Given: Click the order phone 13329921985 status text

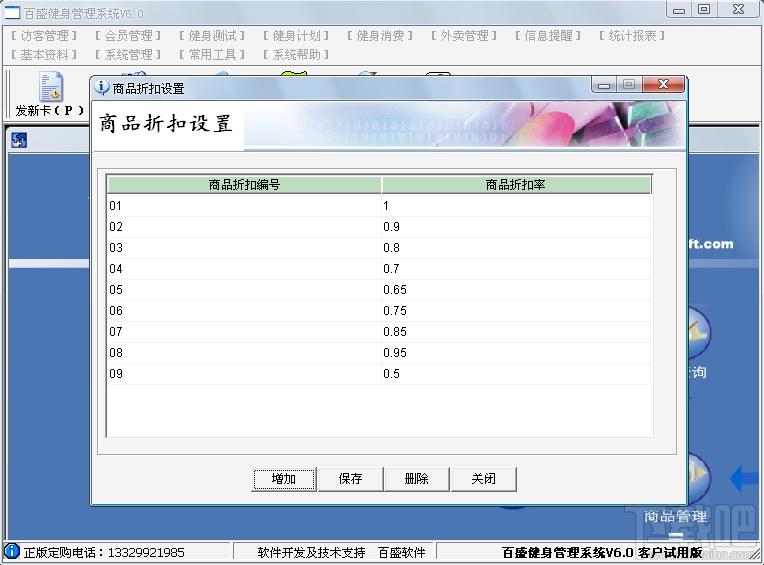Looking at the screenshot, I should 104,552.
